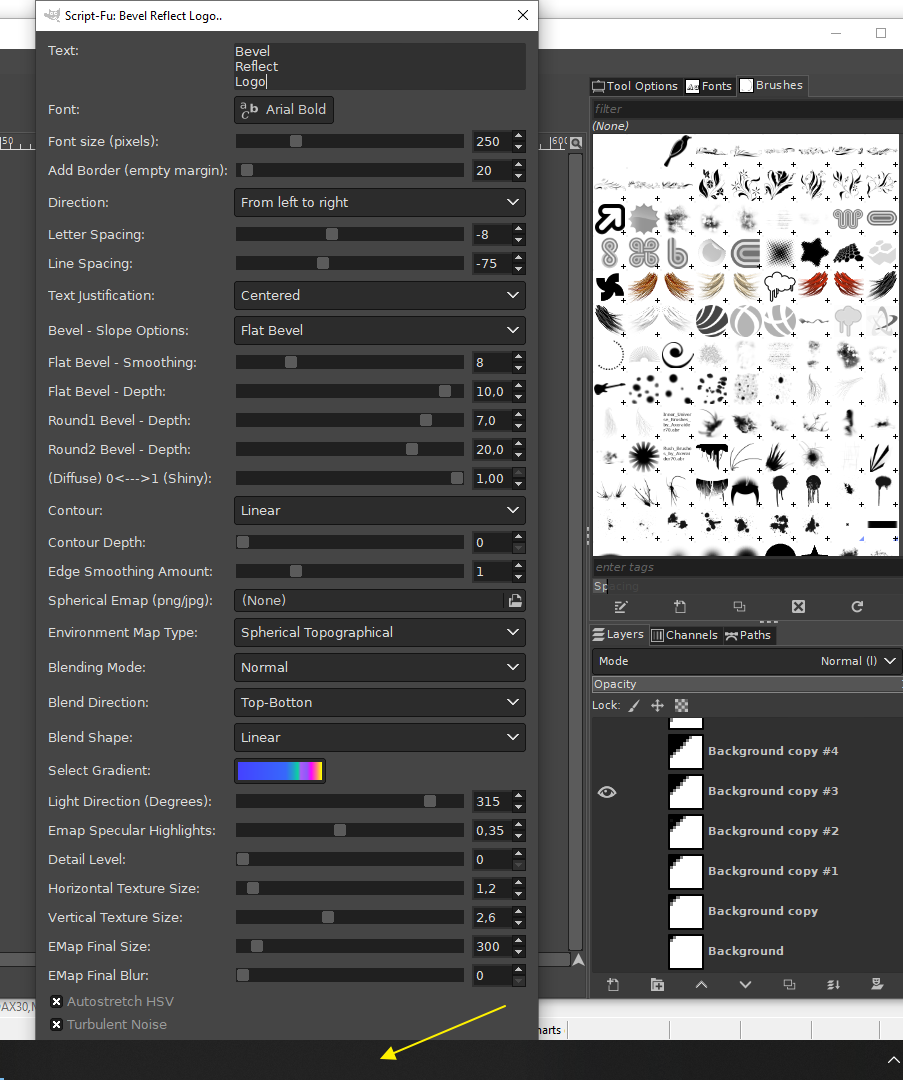Viewport: 903px width, 1080px height.
Task: Open the layer Mode dropdown
Action: click(747, 661)
